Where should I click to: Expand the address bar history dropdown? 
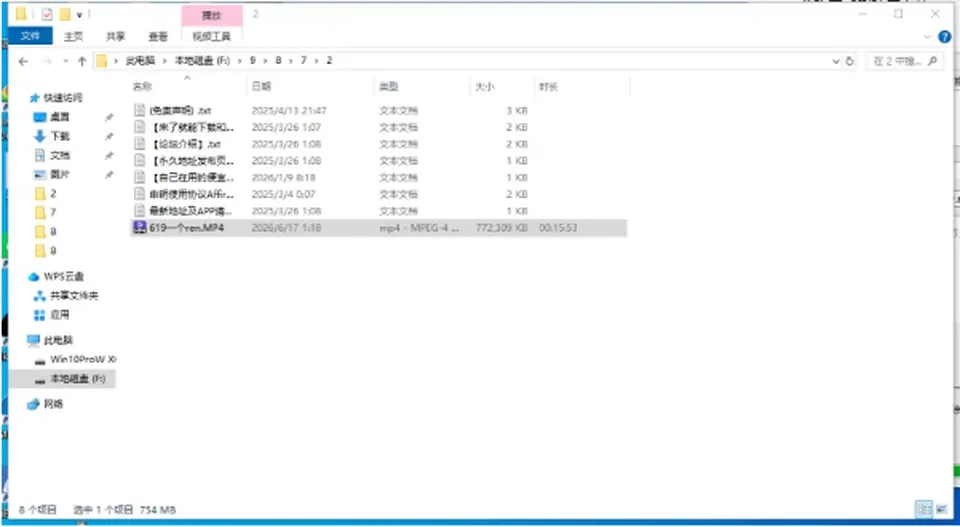(x=836, y=61)
